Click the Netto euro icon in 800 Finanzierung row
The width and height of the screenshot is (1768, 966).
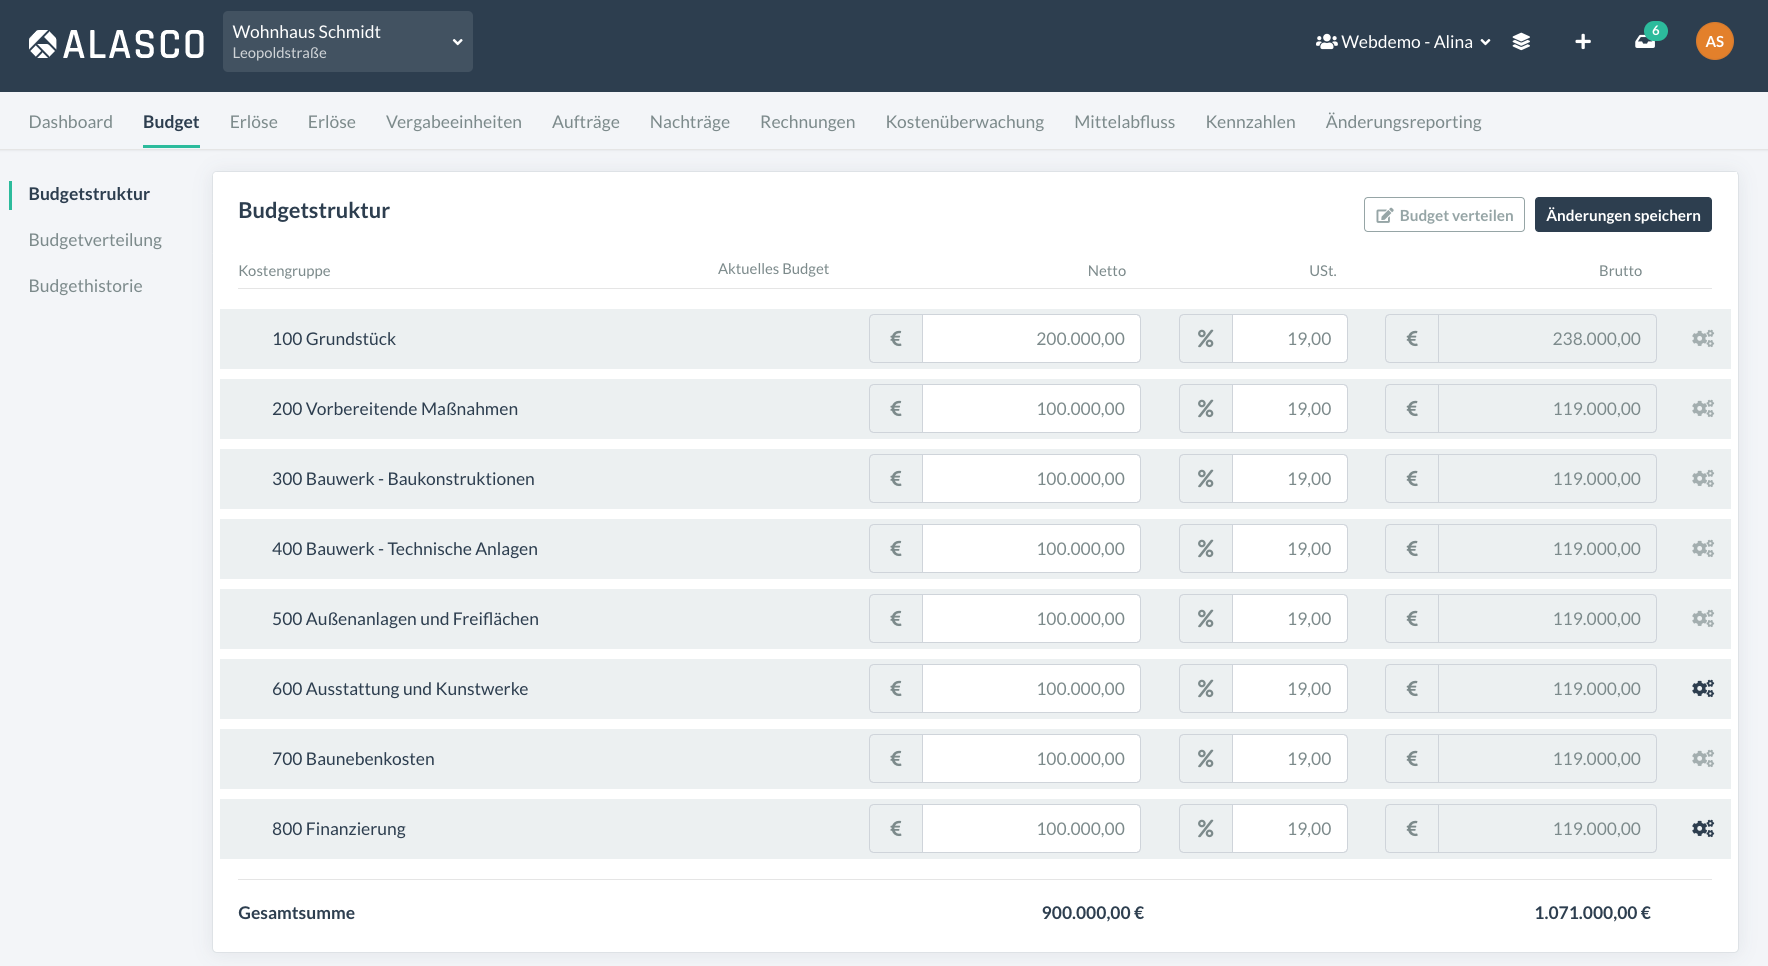tap(896, 829)
